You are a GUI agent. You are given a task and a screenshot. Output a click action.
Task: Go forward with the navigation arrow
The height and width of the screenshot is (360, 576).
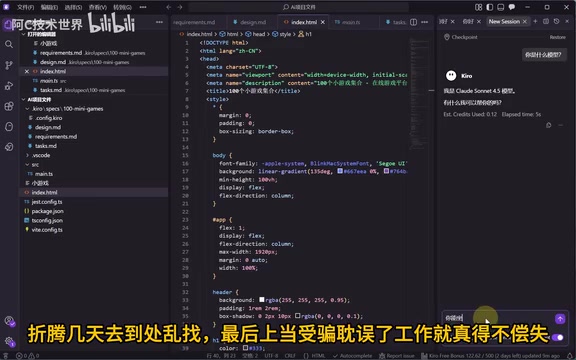180,7
